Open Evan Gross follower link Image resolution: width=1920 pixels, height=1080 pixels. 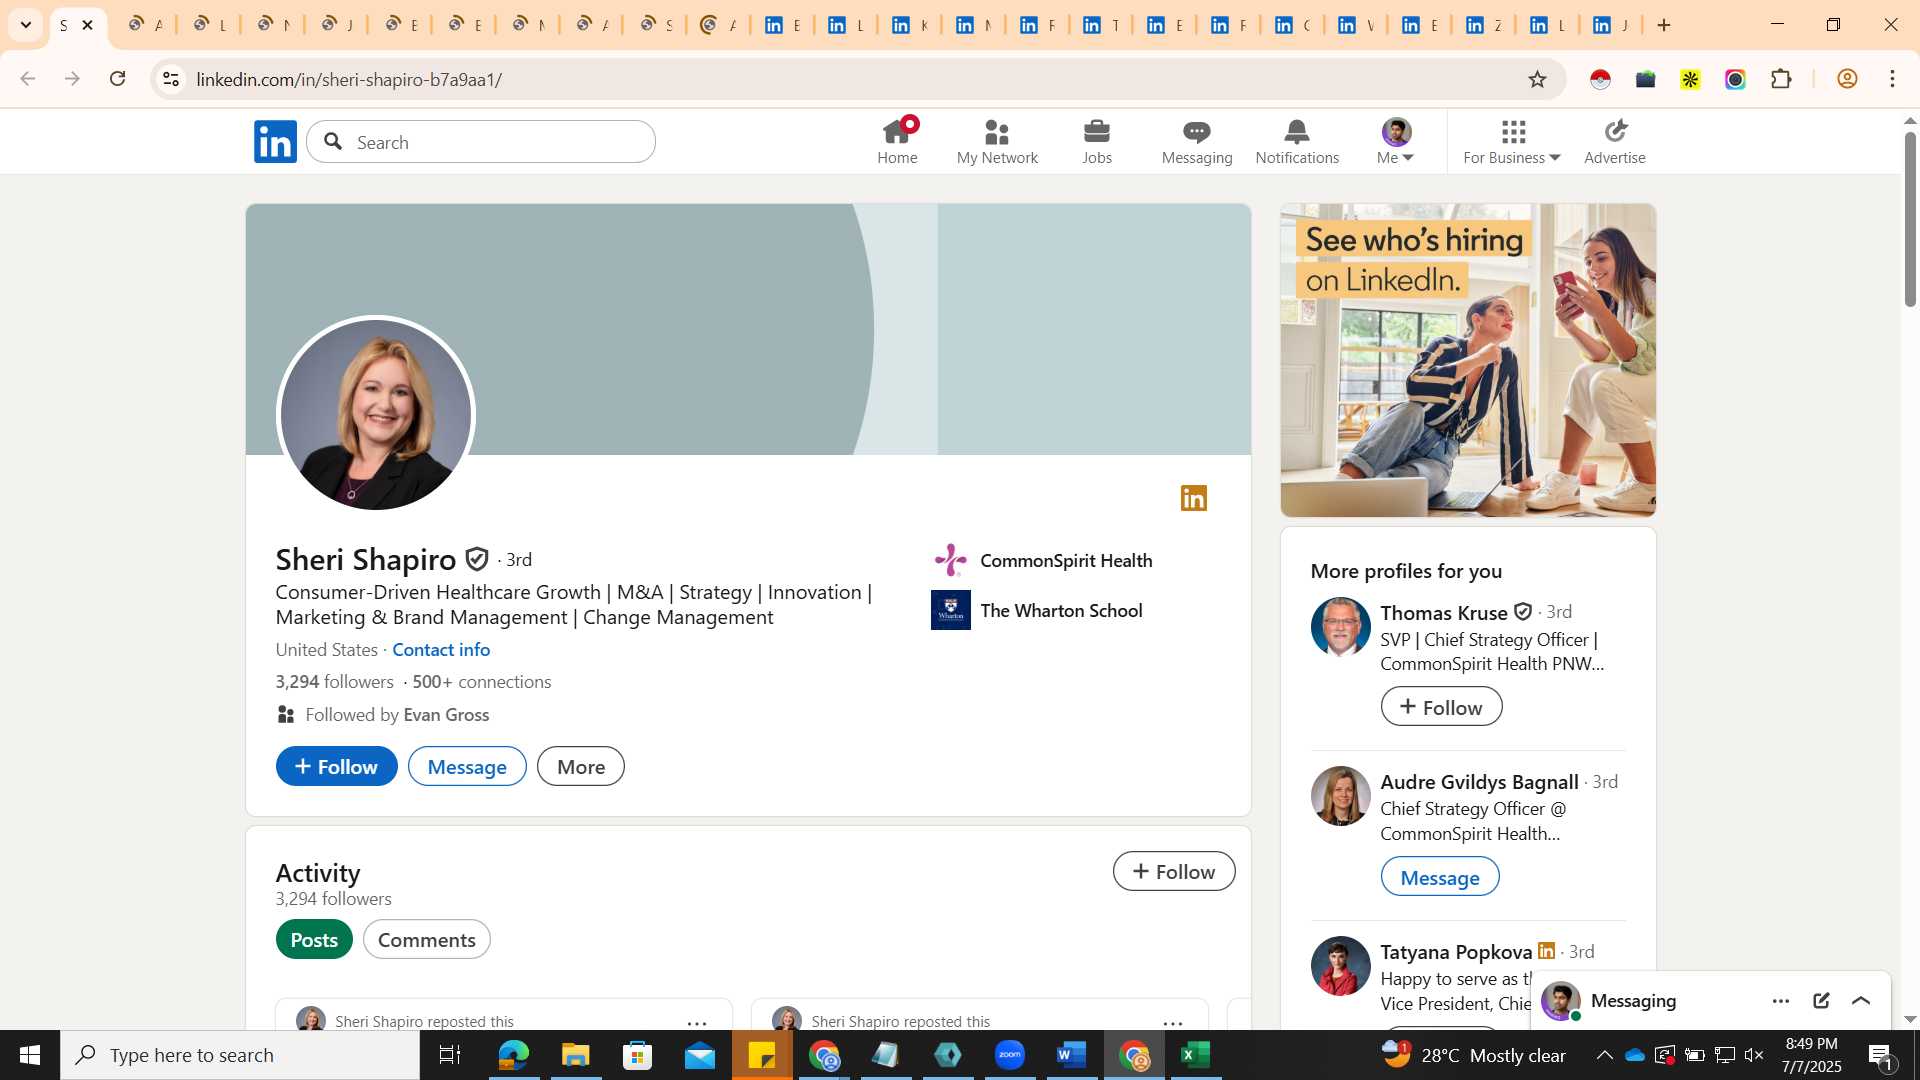coord(446,714)
